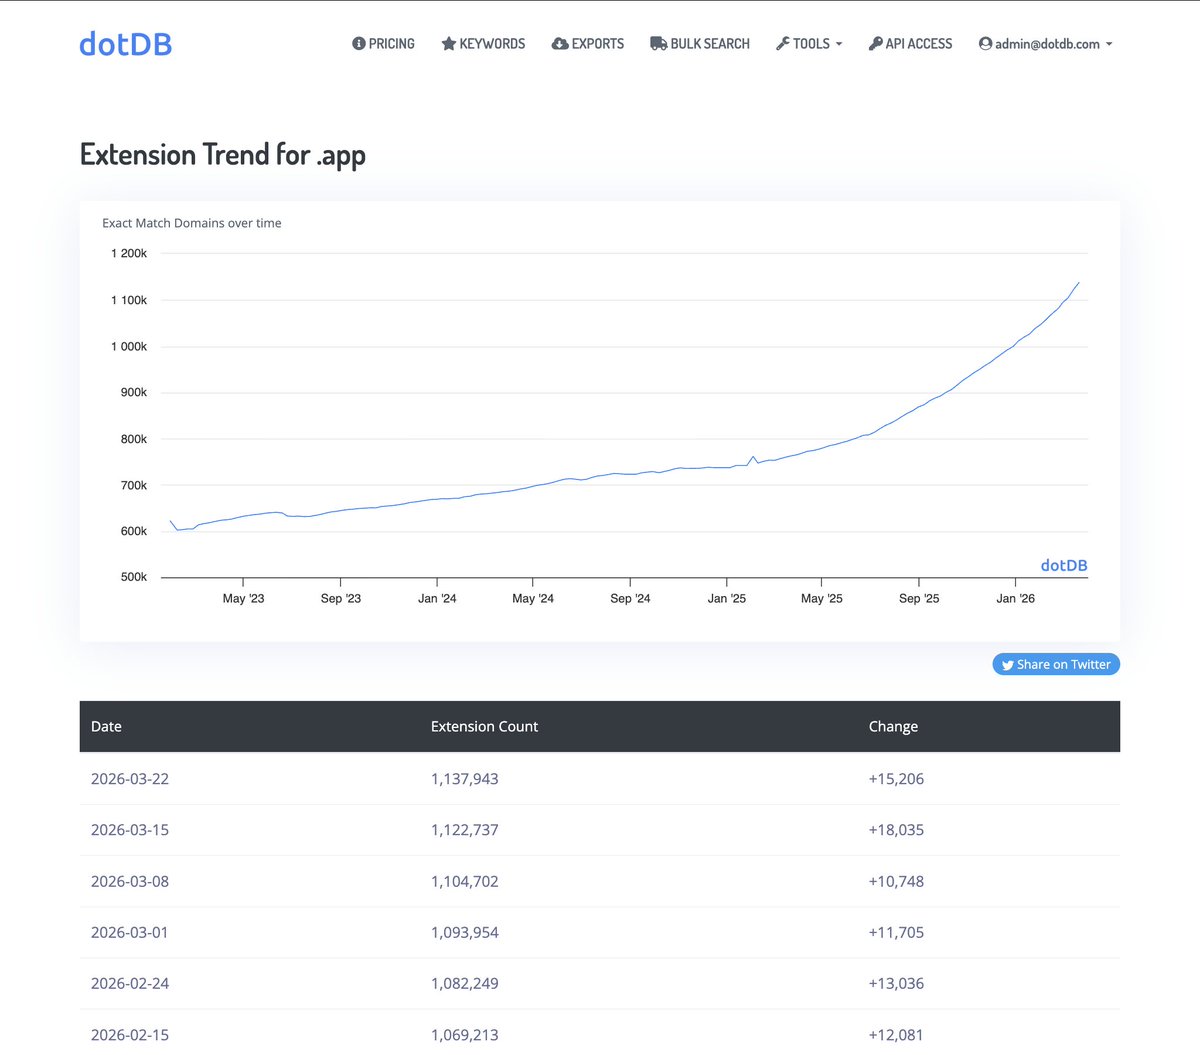The image size is (1200, 1055).
Task: Click the Change column header
Action: pos(893,727)
